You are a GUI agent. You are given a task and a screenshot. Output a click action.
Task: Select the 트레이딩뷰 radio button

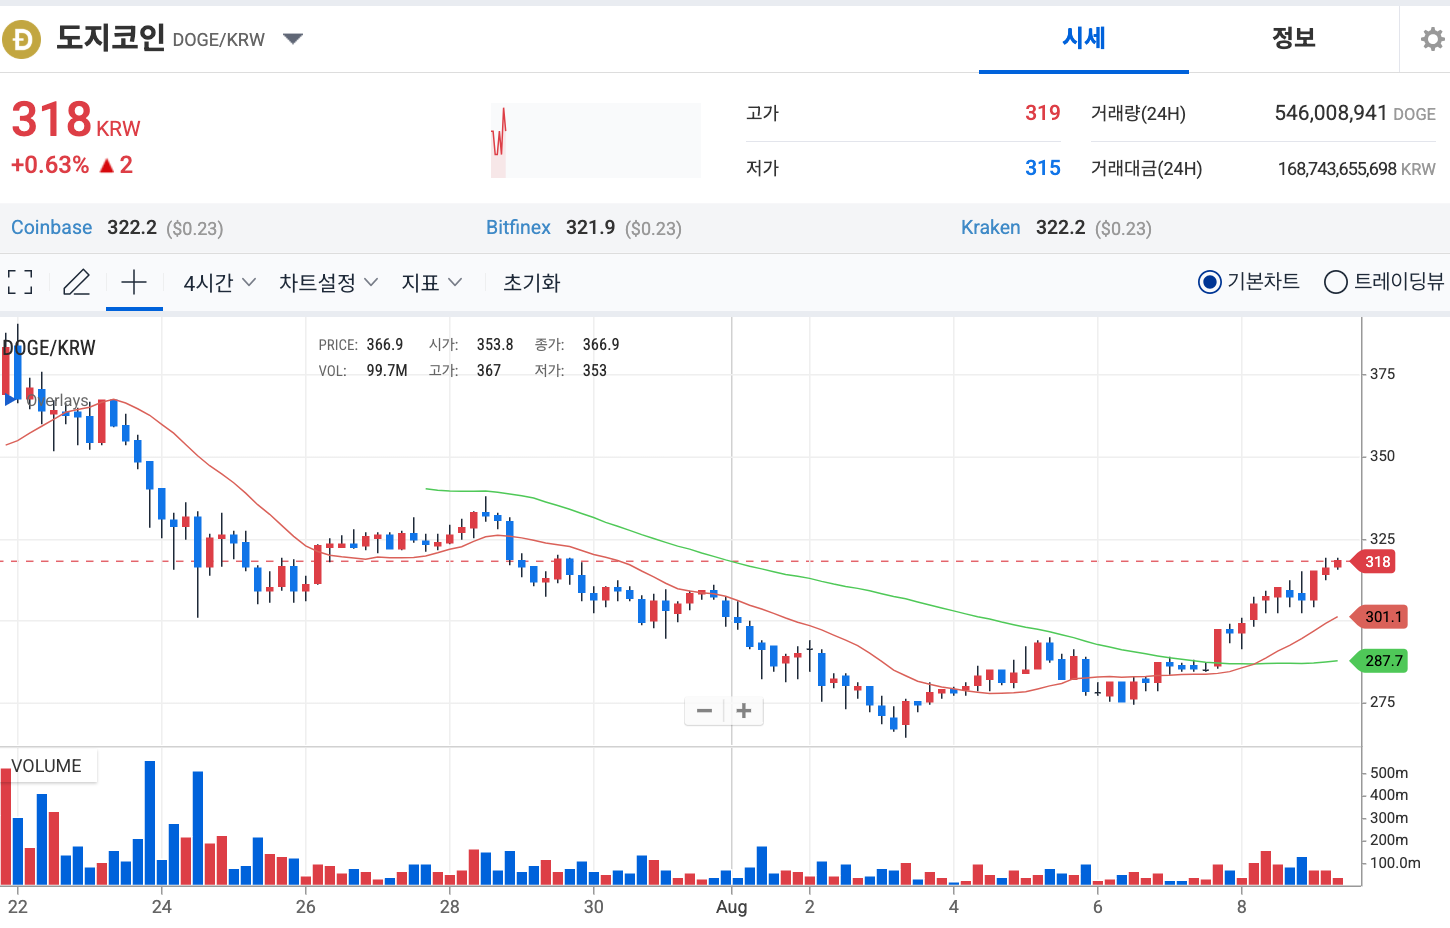[x=1335, y=282]
